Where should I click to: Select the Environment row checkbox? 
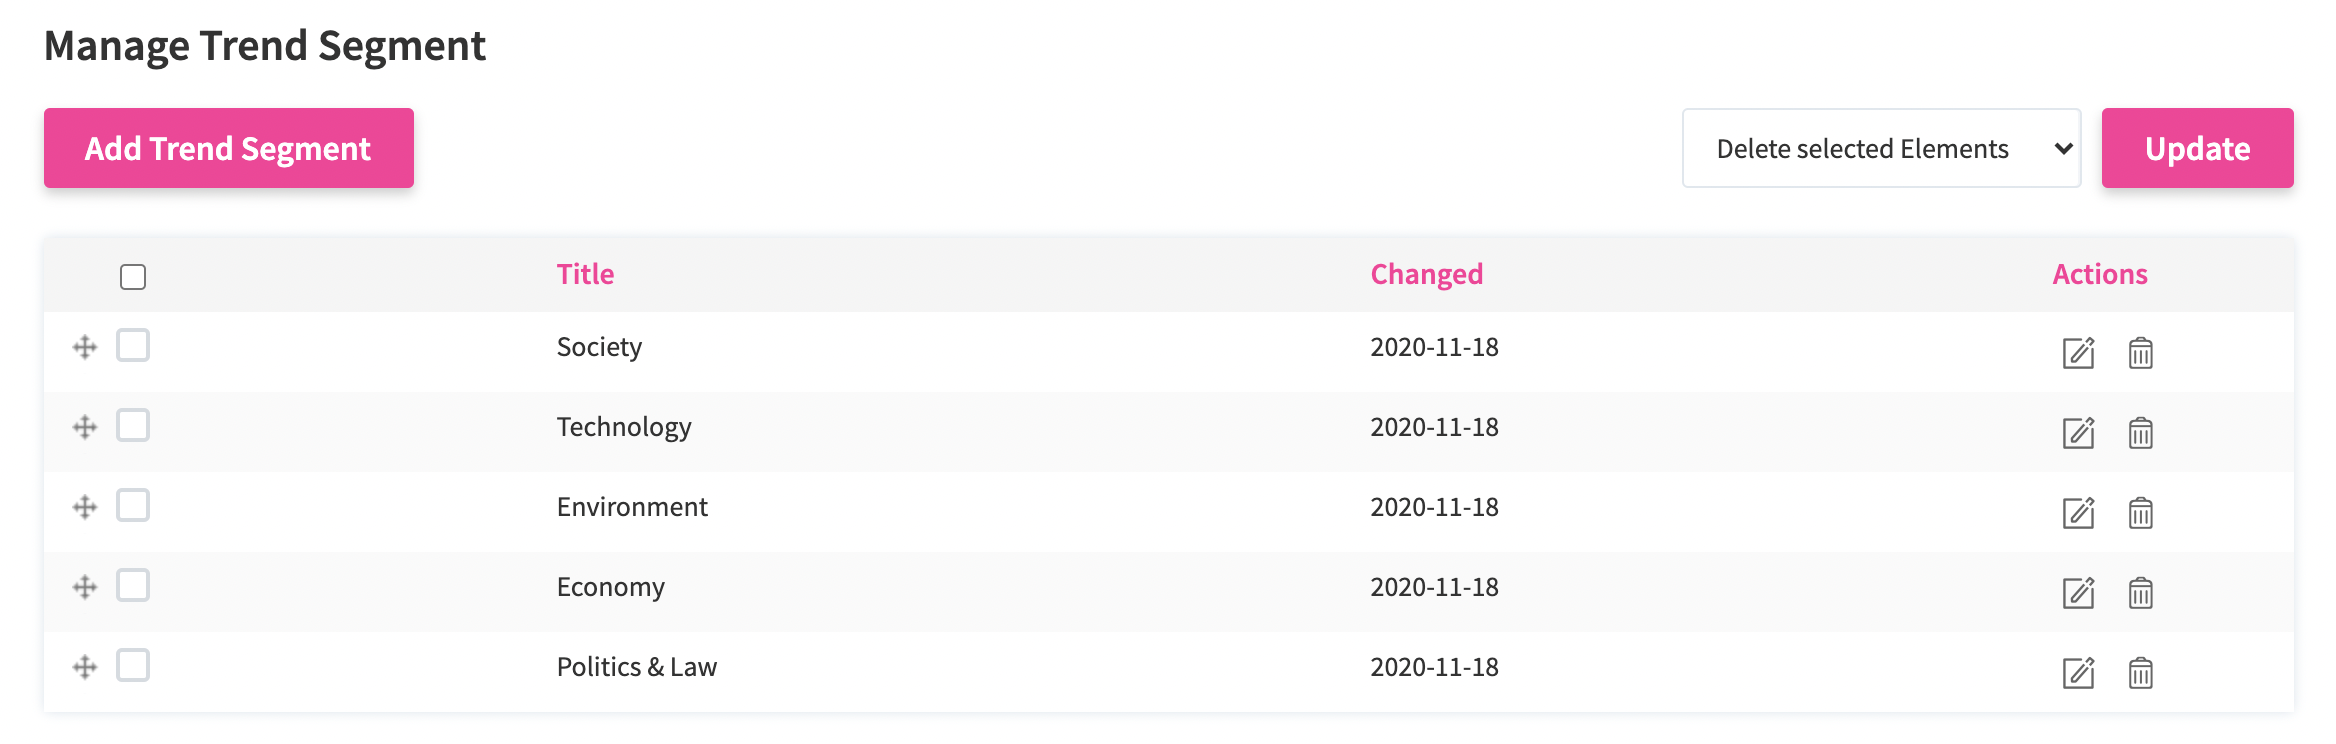[x=133, y=506]
